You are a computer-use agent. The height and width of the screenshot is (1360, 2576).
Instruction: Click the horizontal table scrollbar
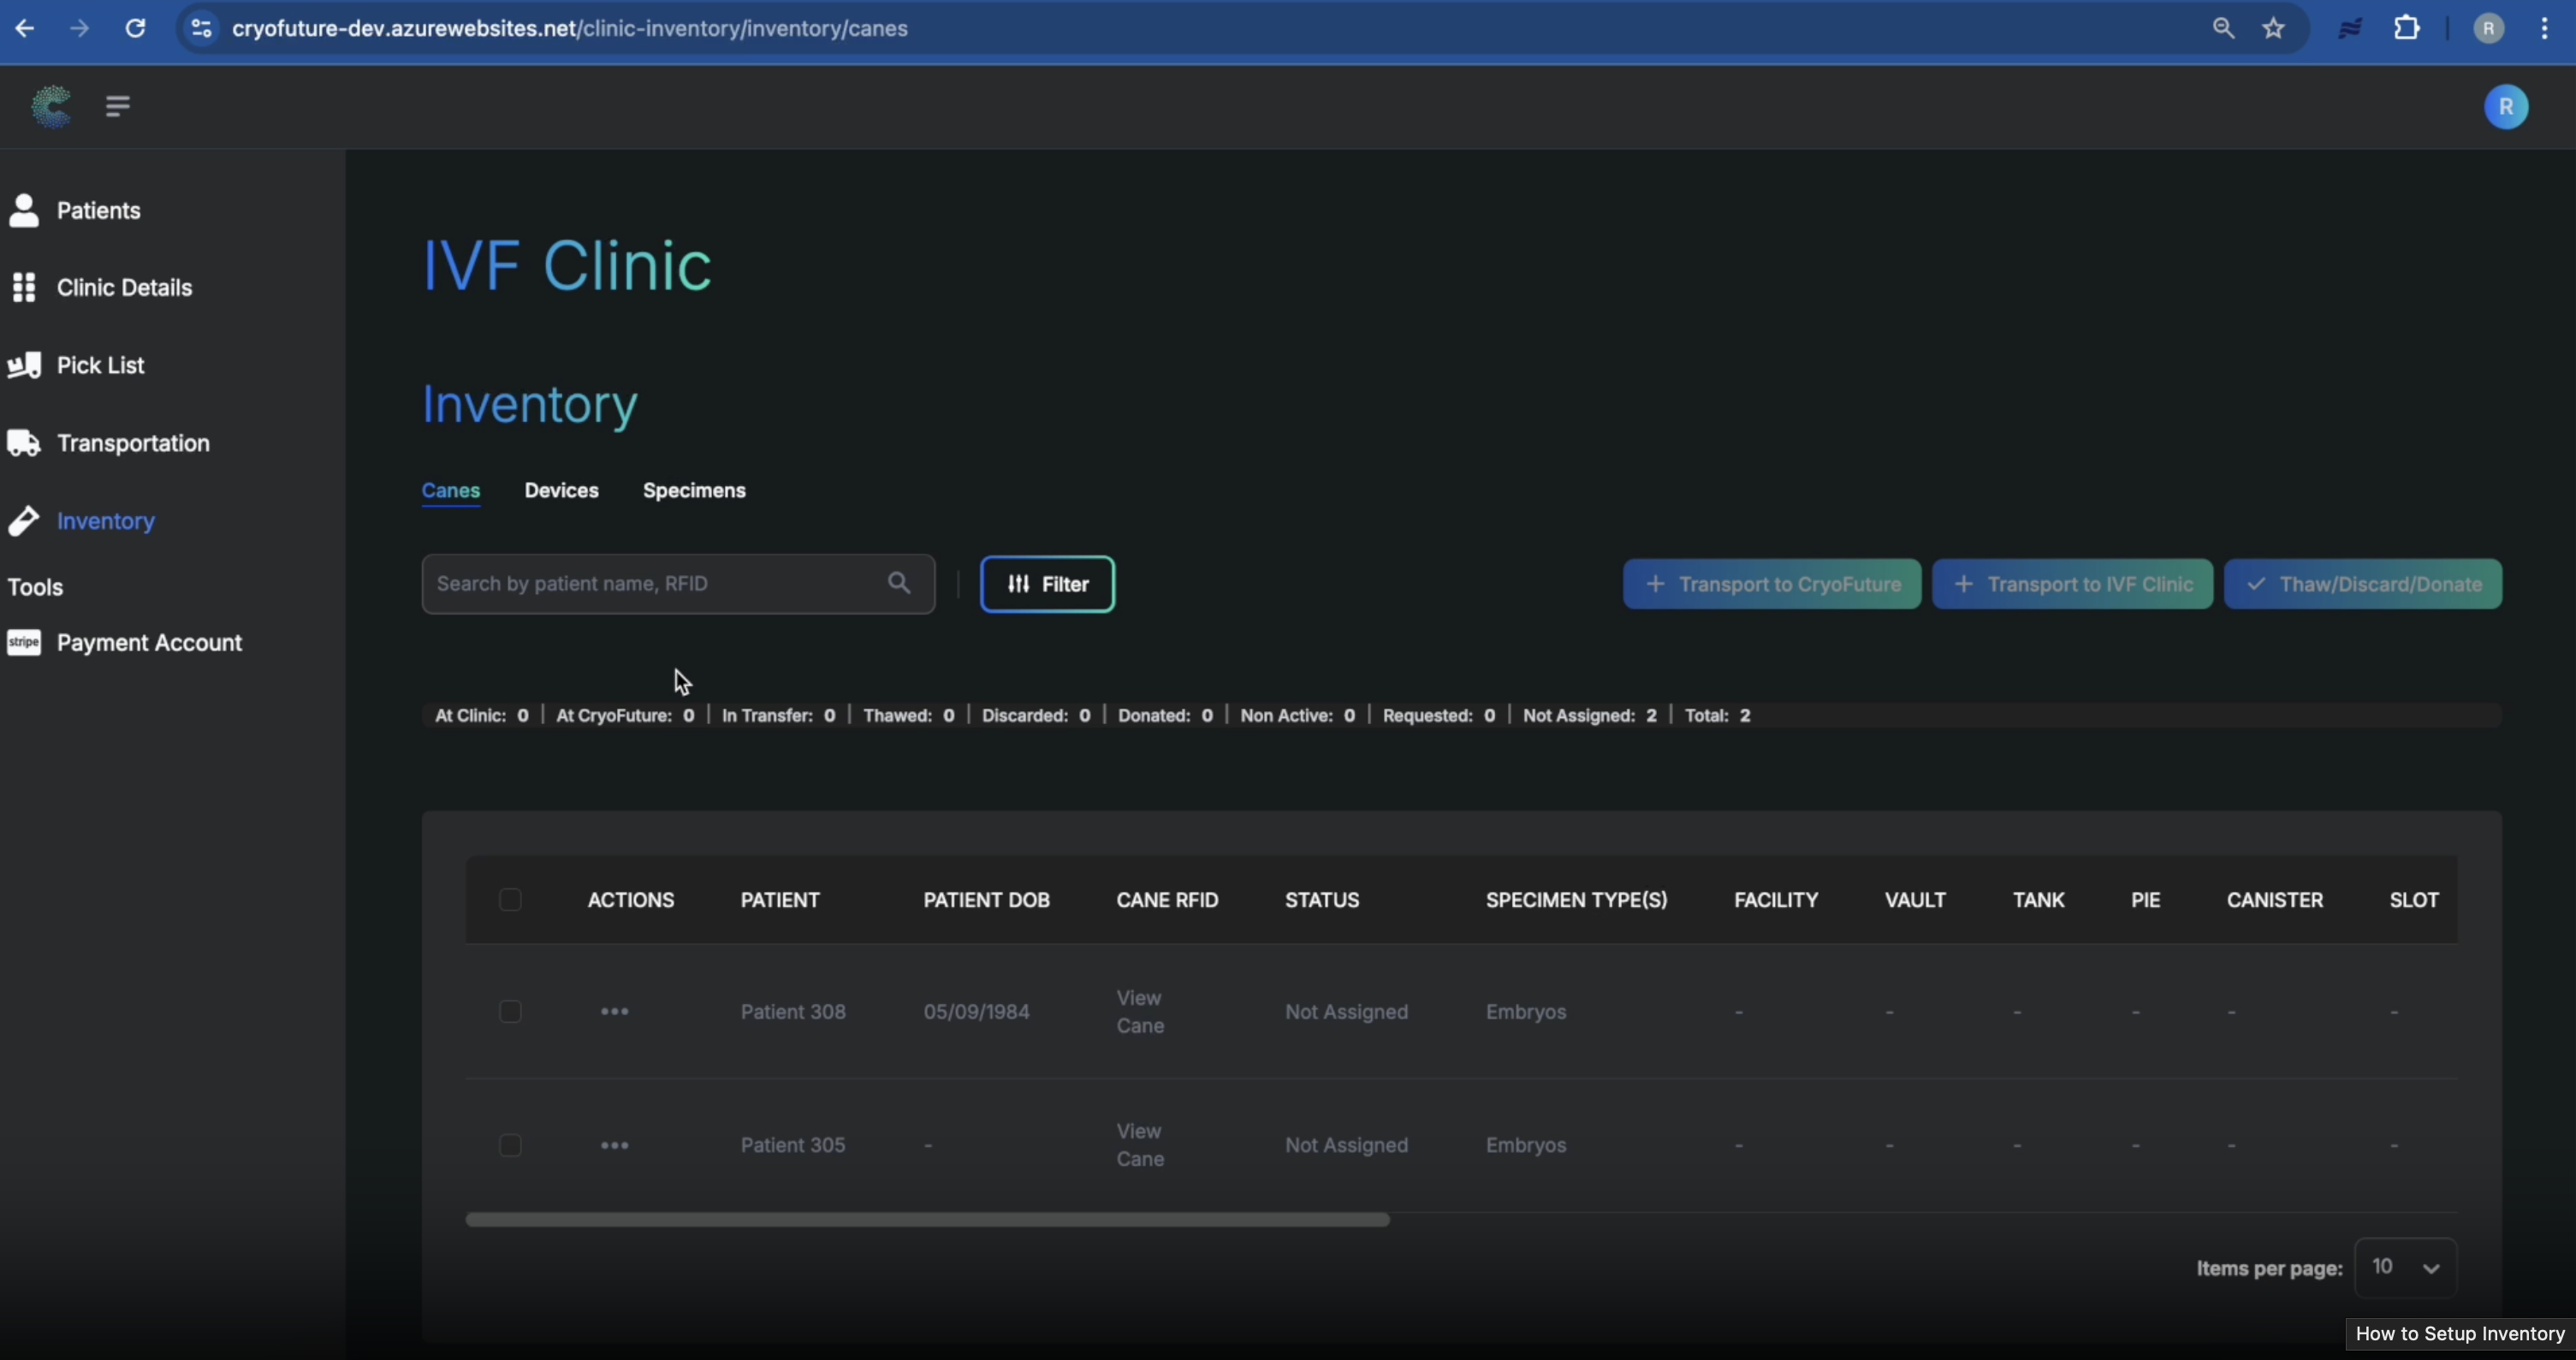coord(927,1220)
